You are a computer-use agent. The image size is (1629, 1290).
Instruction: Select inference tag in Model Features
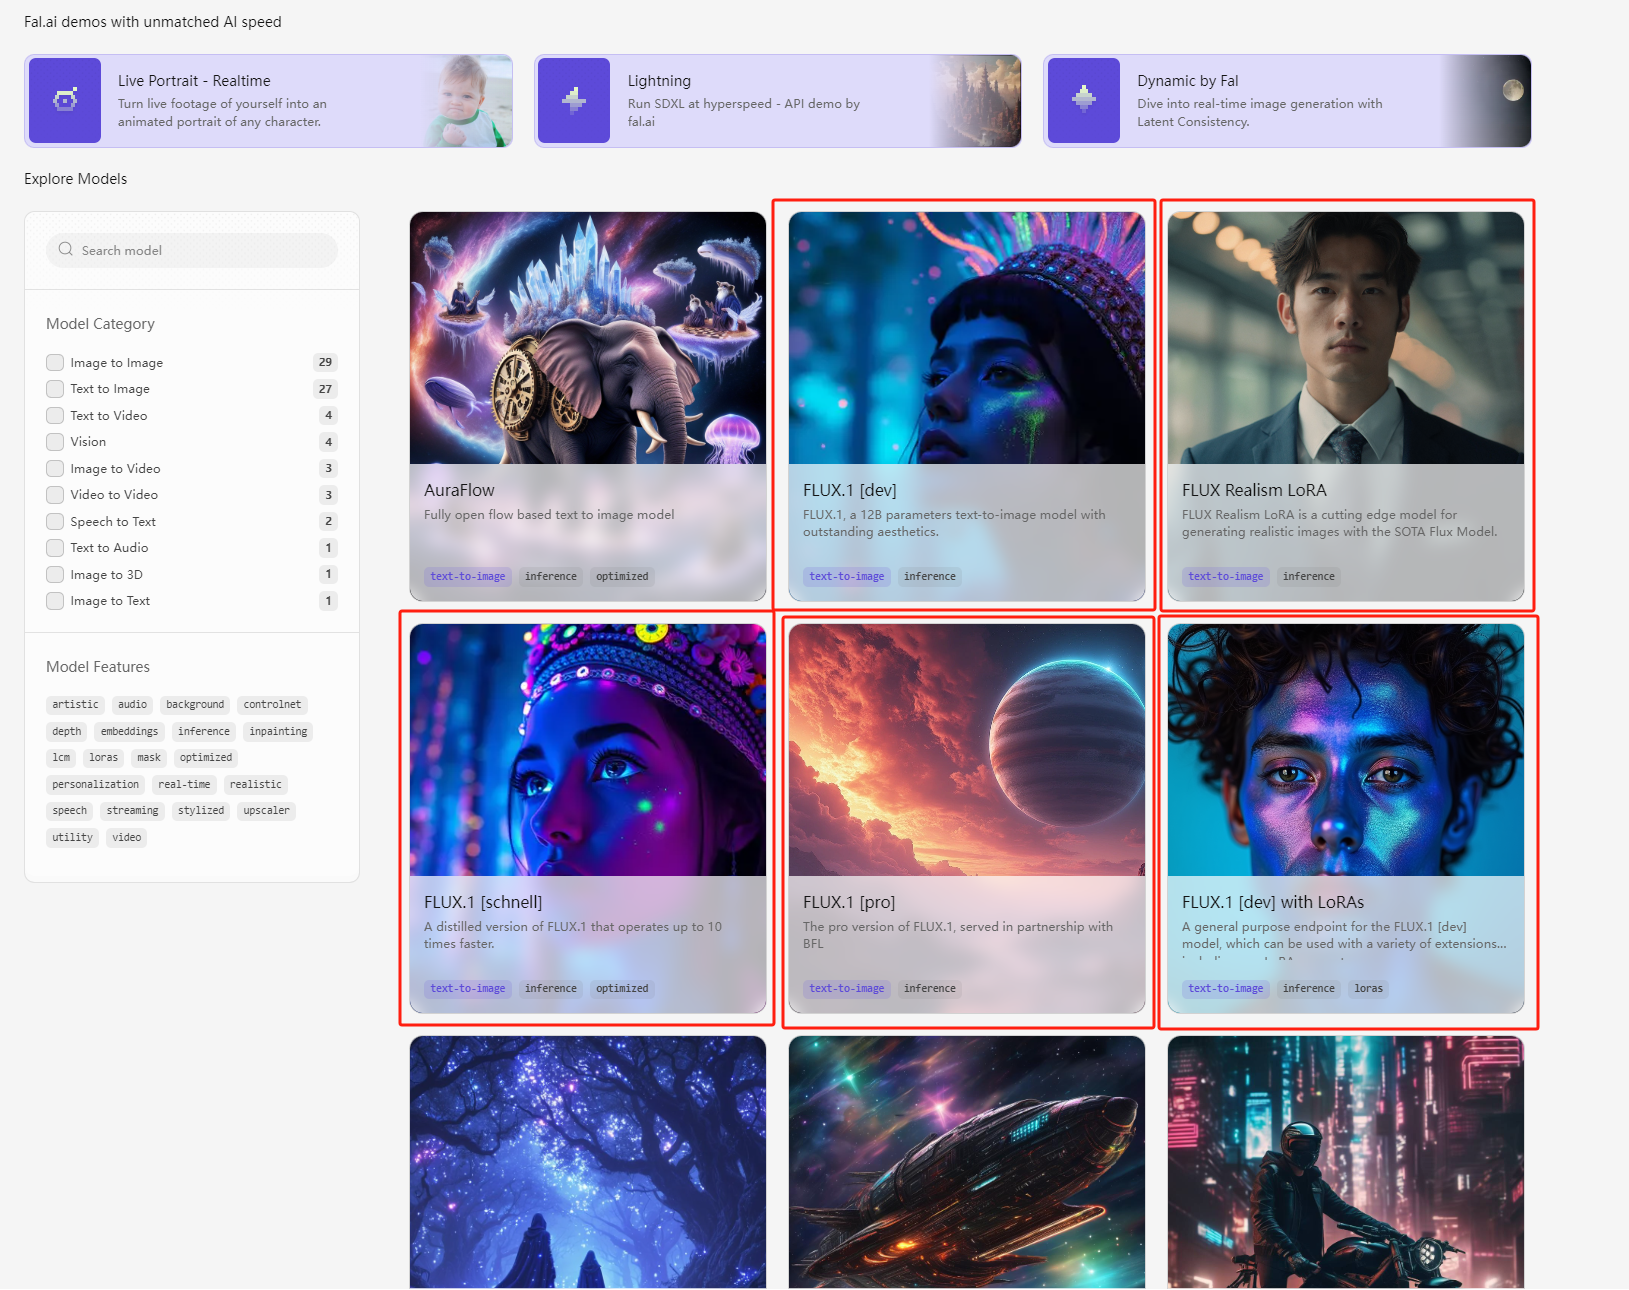coord(204,732)
